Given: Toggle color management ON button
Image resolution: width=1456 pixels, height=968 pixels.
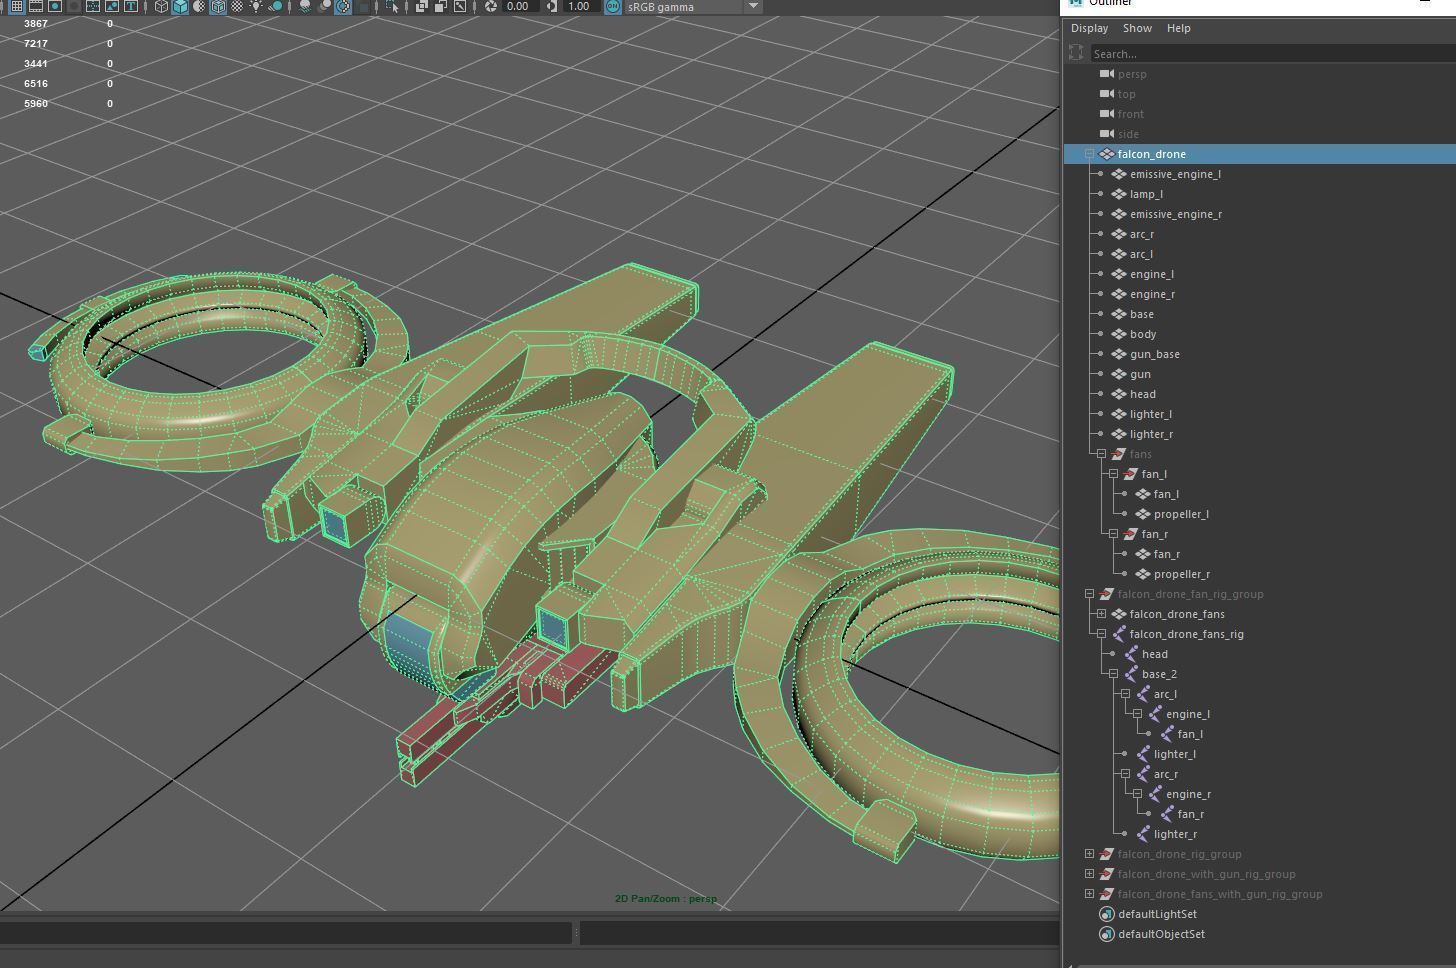Looking at the screenshot, I should click(x=612, y=6).
